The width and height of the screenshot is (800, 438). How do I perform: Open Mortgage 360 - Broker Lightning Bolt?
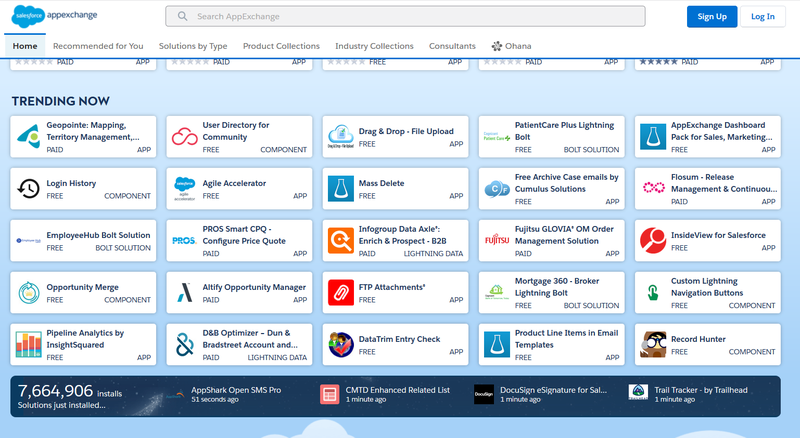click(552, 293)
